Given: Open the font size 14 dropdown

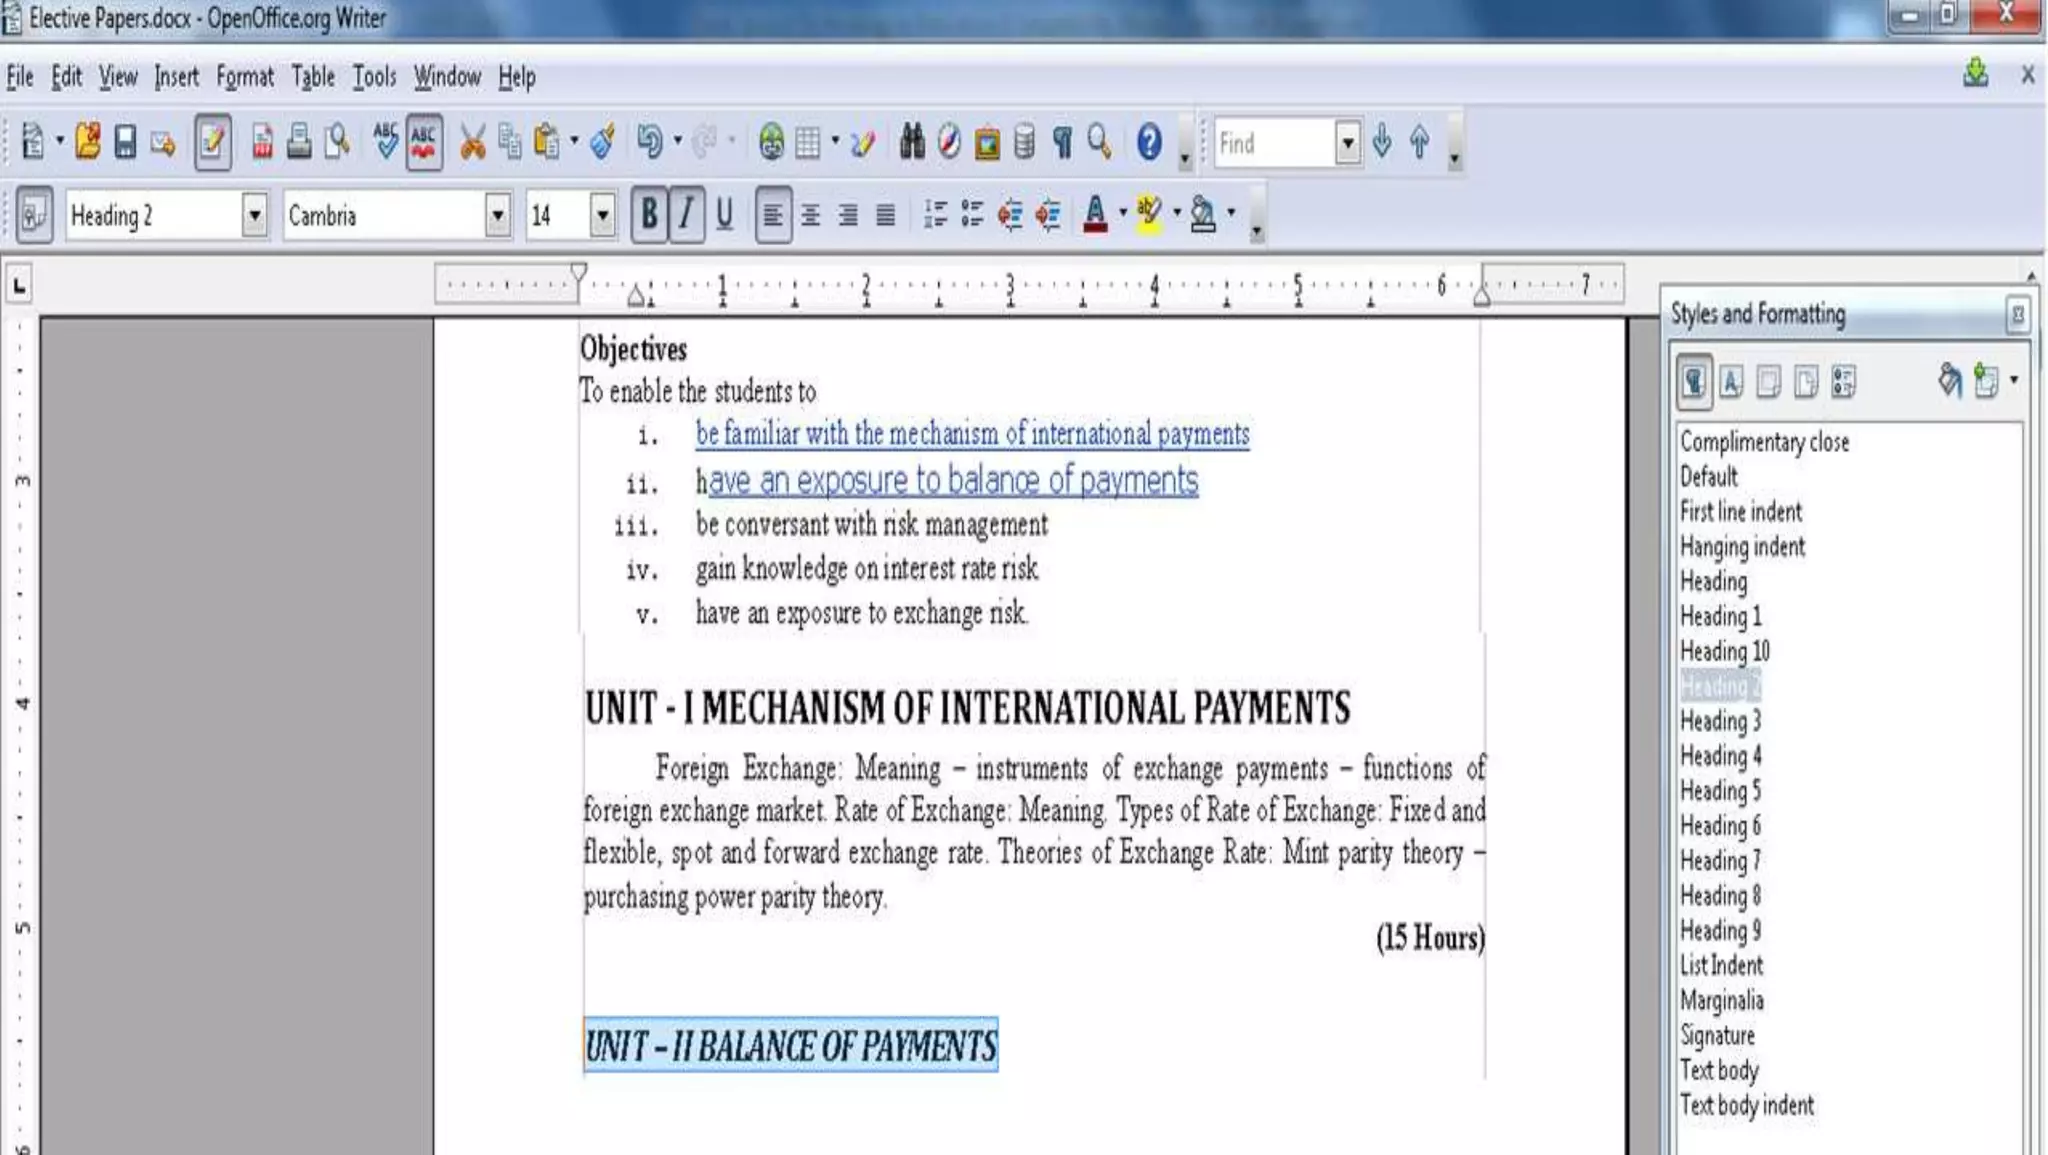Looking at the screenshot, I should 602,215.
